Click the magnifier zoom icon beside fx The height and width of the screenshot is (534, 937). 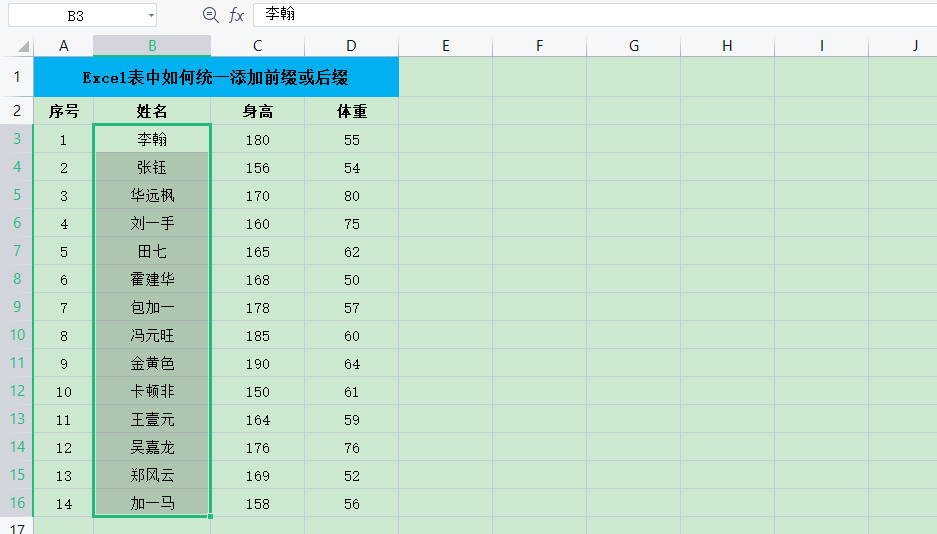210,15
